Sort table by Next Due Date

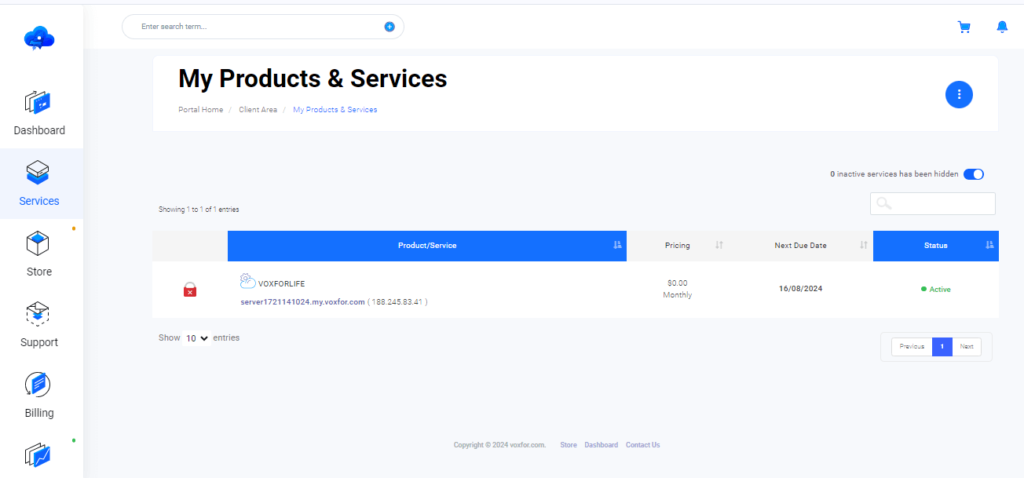click(x=800, y=246)
